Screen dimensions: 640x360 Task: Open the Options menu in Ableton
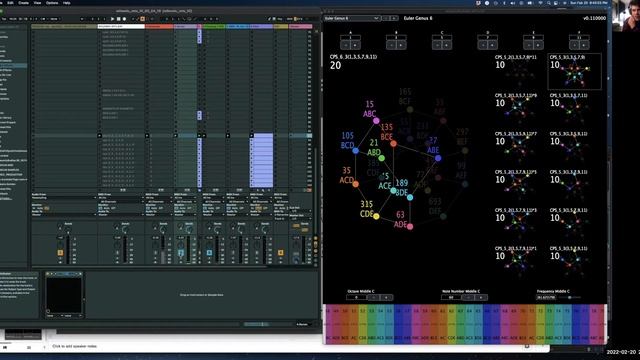[x=52, y=3]
